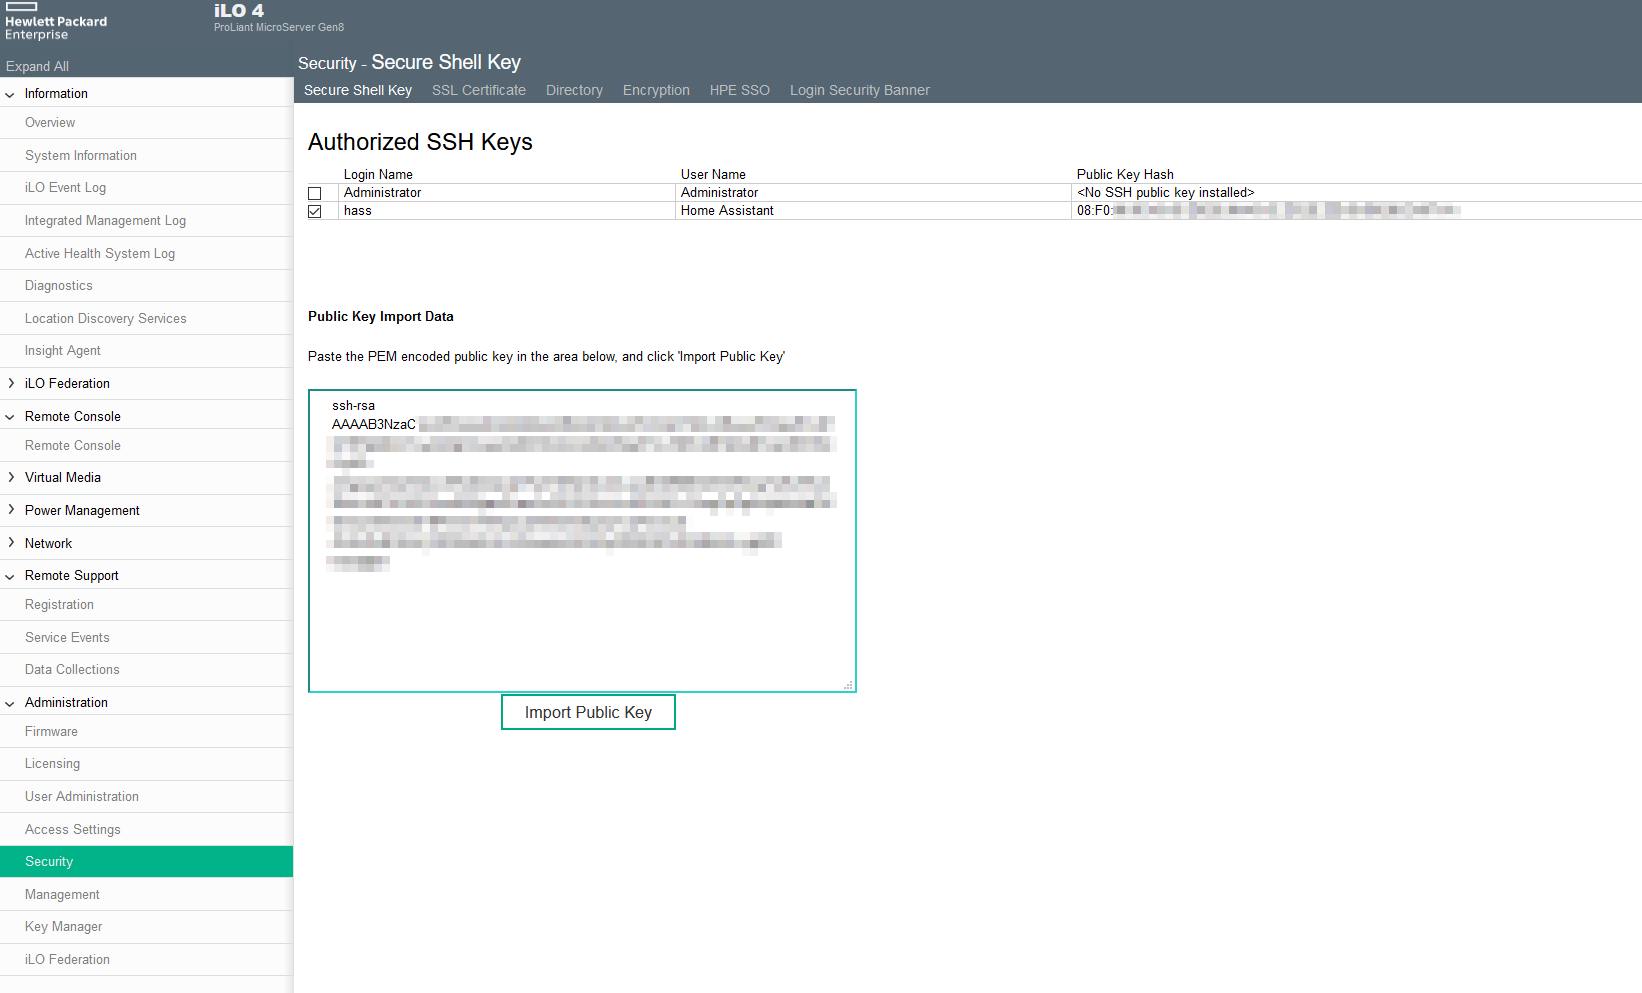Click the iLO 4 header title

(239, 10)
